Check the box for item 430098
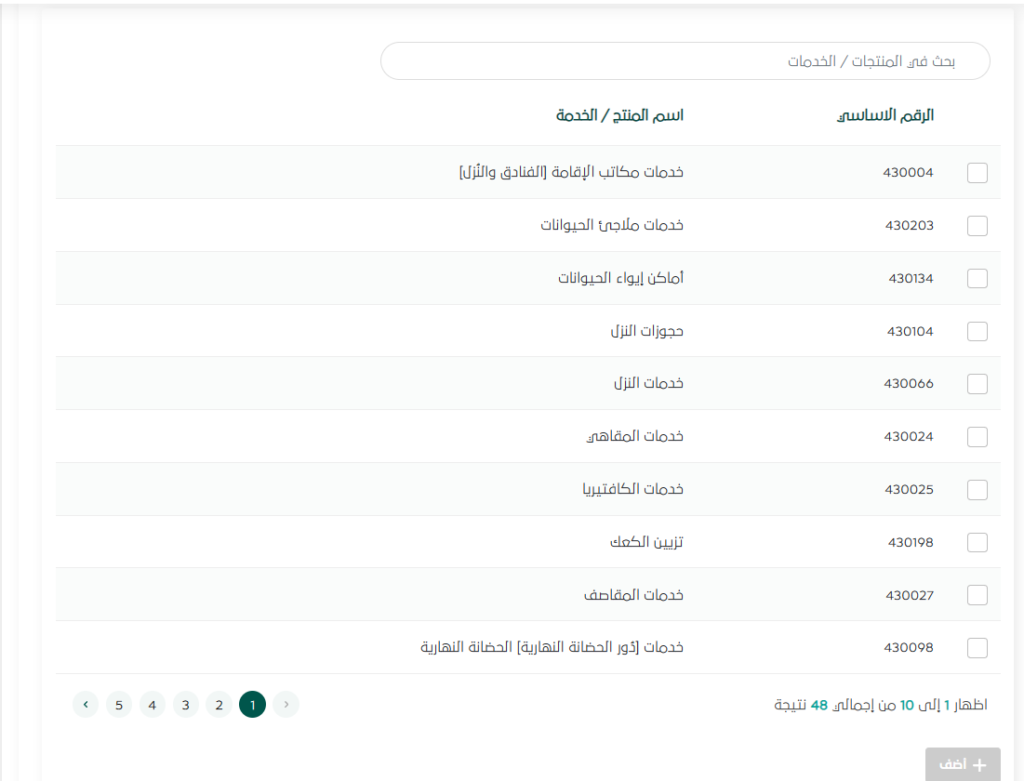Screen dimensions: 1024x781 977,648
